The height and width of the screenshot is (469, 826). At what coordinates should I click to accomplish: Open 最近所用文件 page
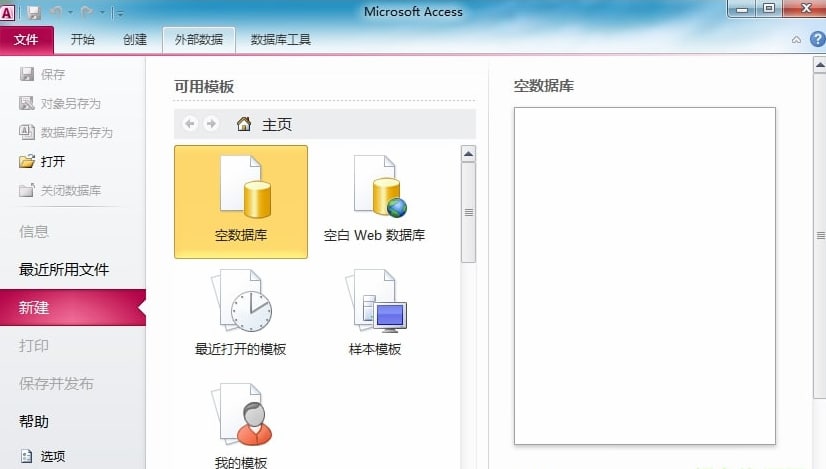coord(64,269)
